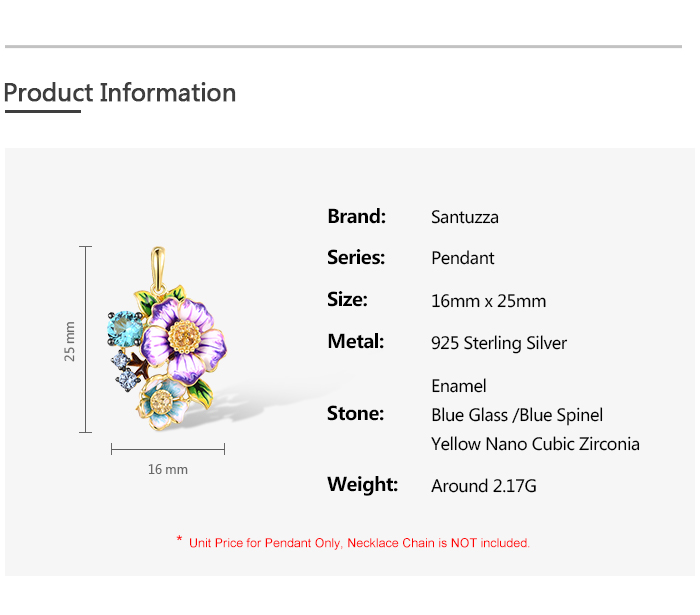Viewport: 700px width, 615px height.
Task: Click the Yellow Nano Cubic Zirconia text
Action: pyautogui.click(x=535, y=444)
